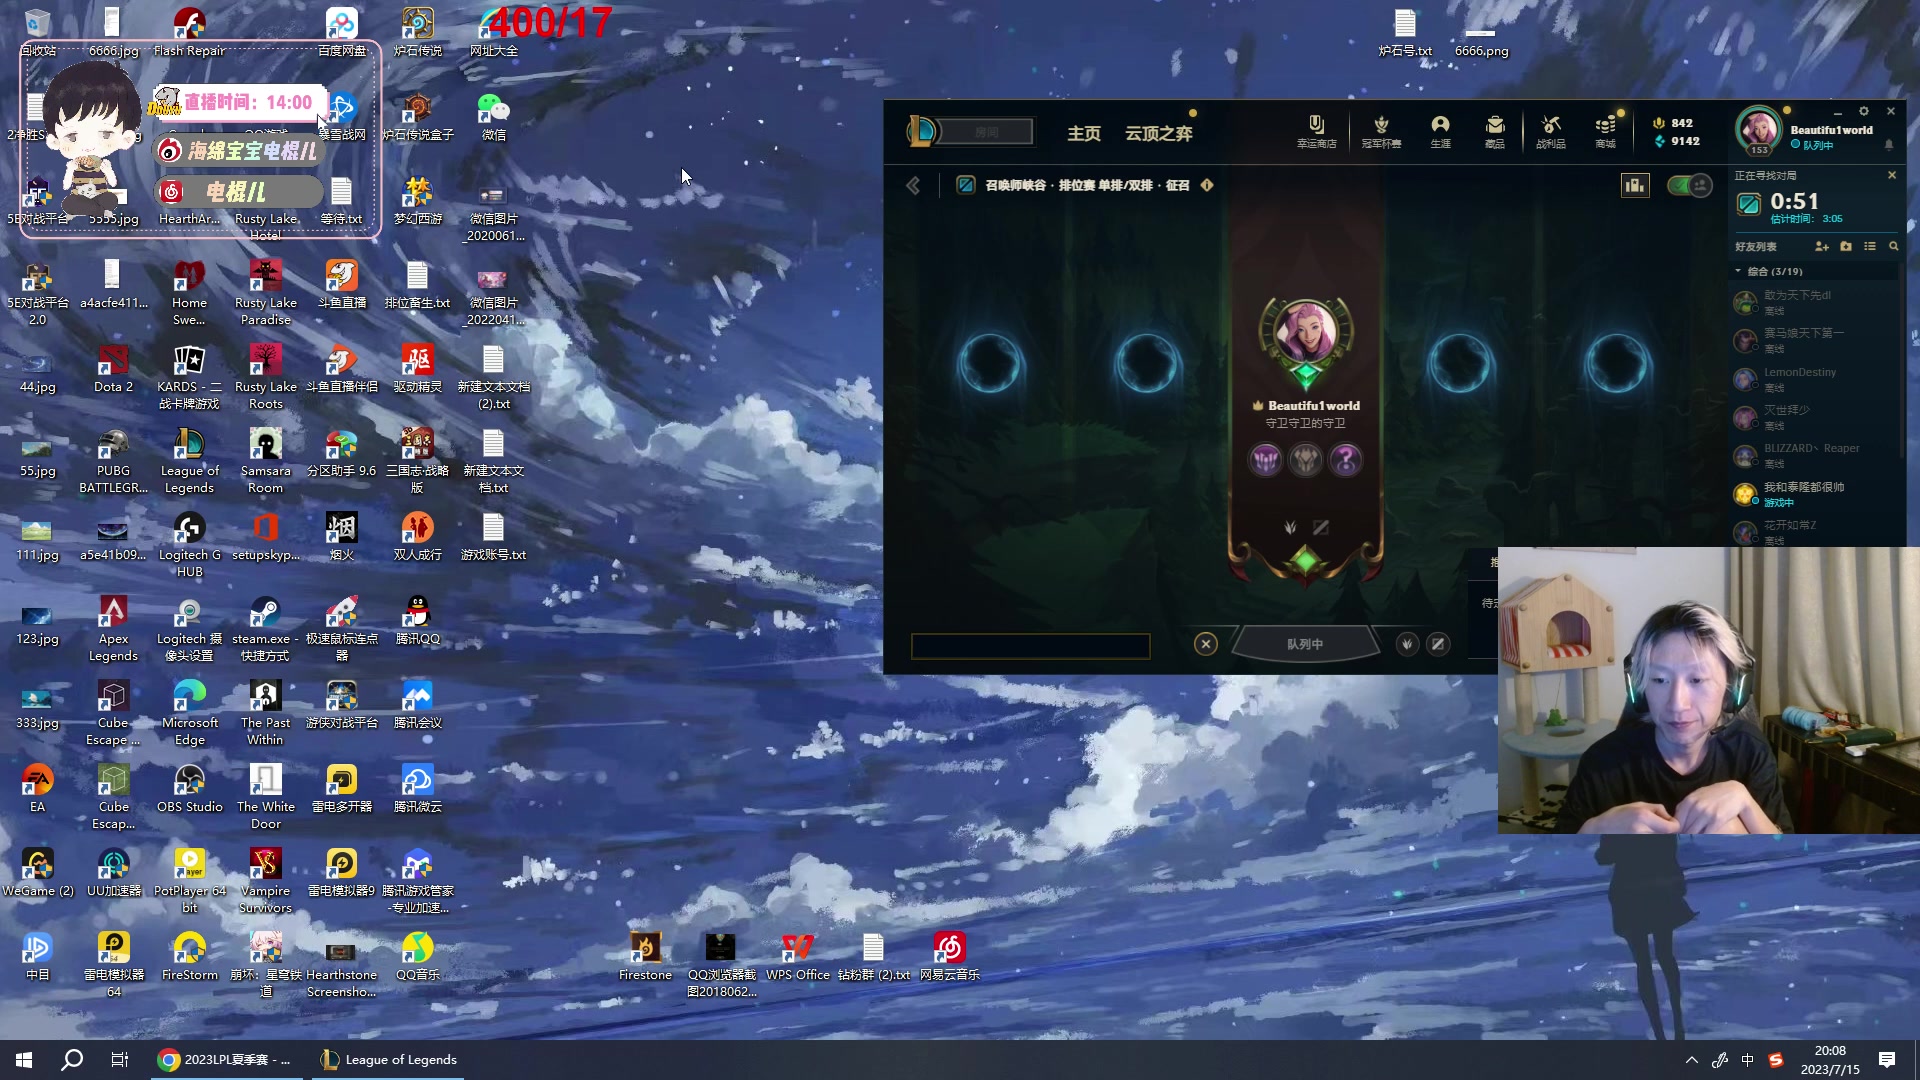The height and width of the screenshot is (1080, 1920).
Task: Click the question mark emblem icon
Action: click(1346, 460)
